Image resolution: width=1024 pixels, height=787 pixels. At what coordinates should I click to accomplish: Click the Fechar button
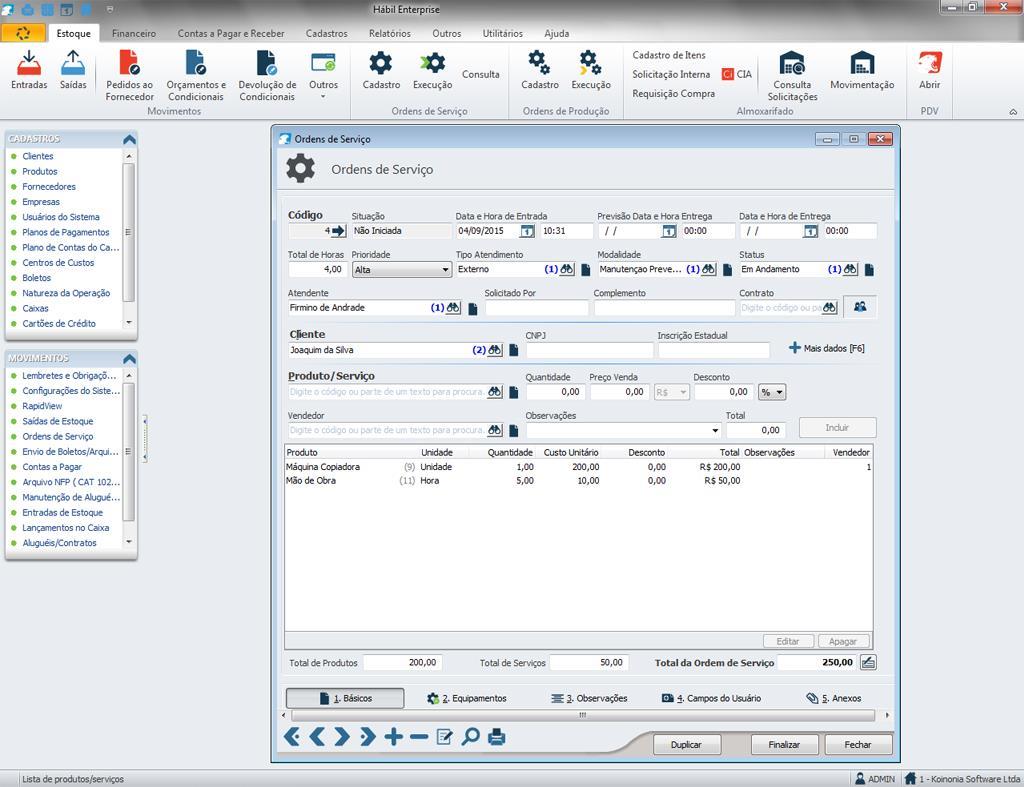(858, 745)
